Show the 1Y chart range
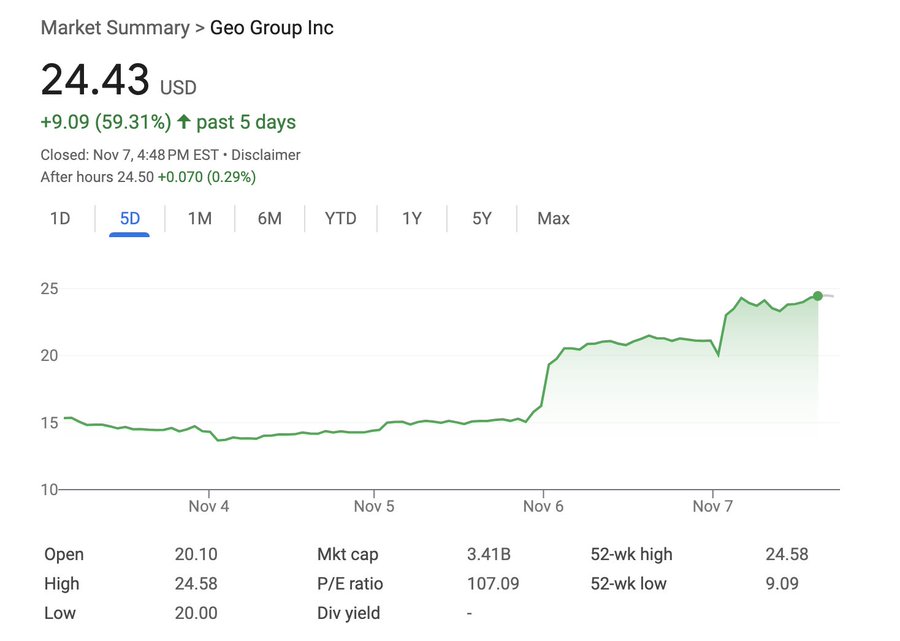The height and width of the screenshot is (641, 900). [412, 219]
